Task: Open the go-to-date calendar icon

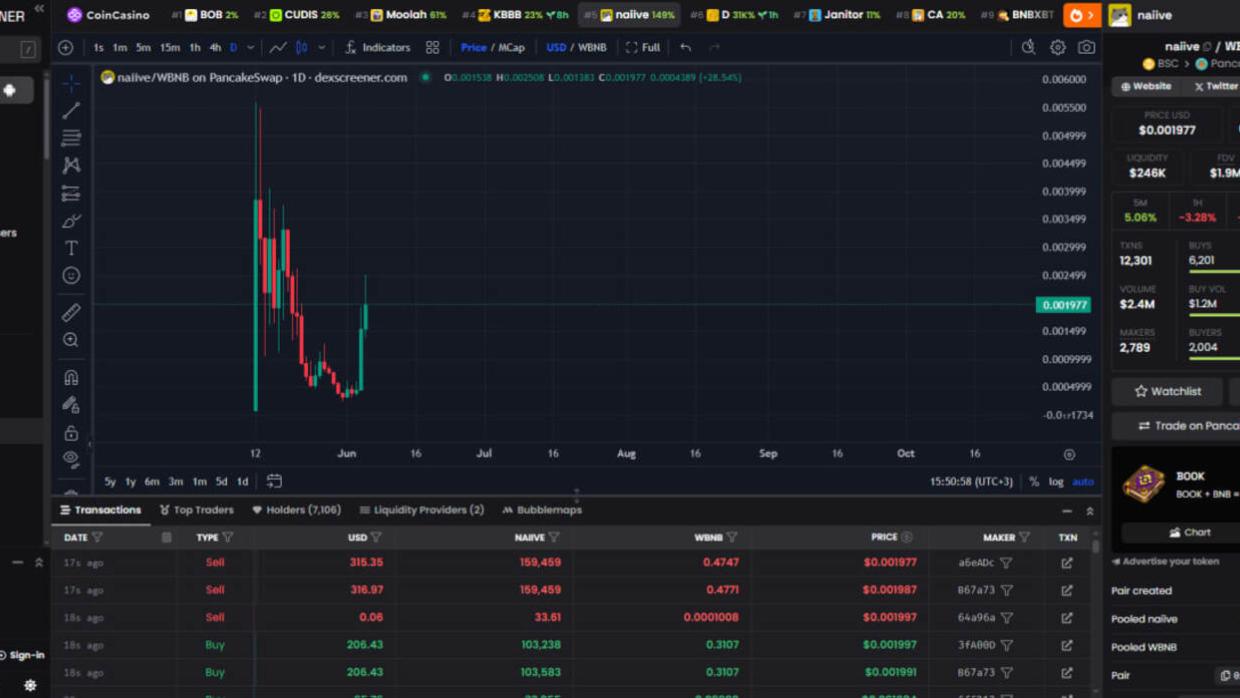Action: coord(274,481)
